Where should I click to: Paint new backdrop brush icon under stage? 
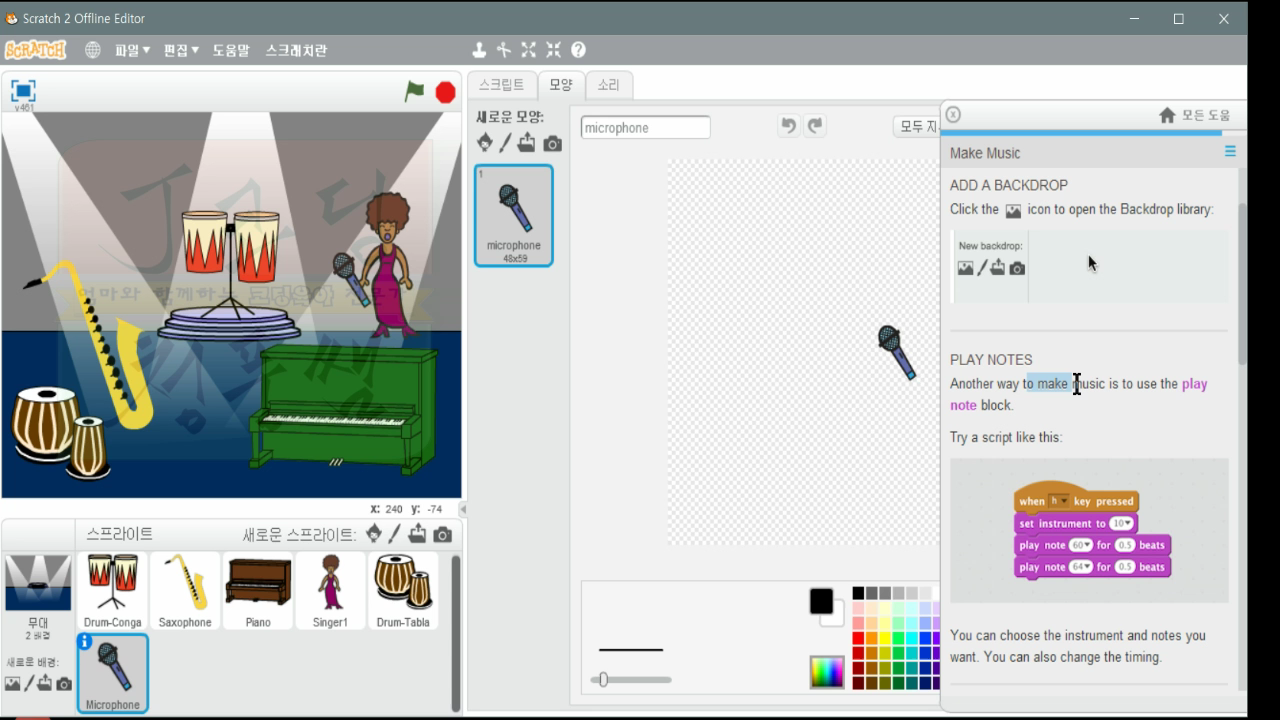coord(29,684)
